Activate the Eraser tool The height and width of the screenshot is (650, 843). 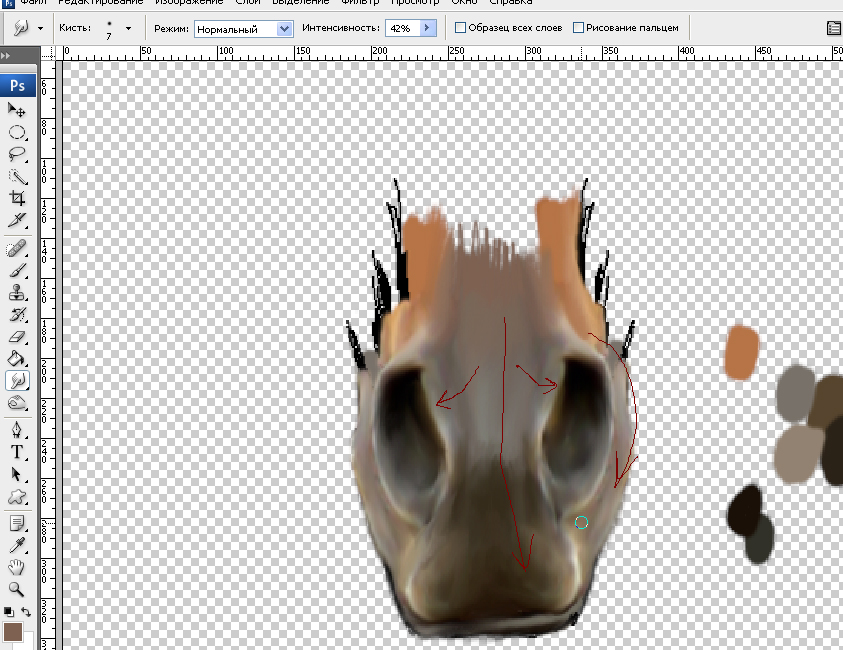click(17, 337)
